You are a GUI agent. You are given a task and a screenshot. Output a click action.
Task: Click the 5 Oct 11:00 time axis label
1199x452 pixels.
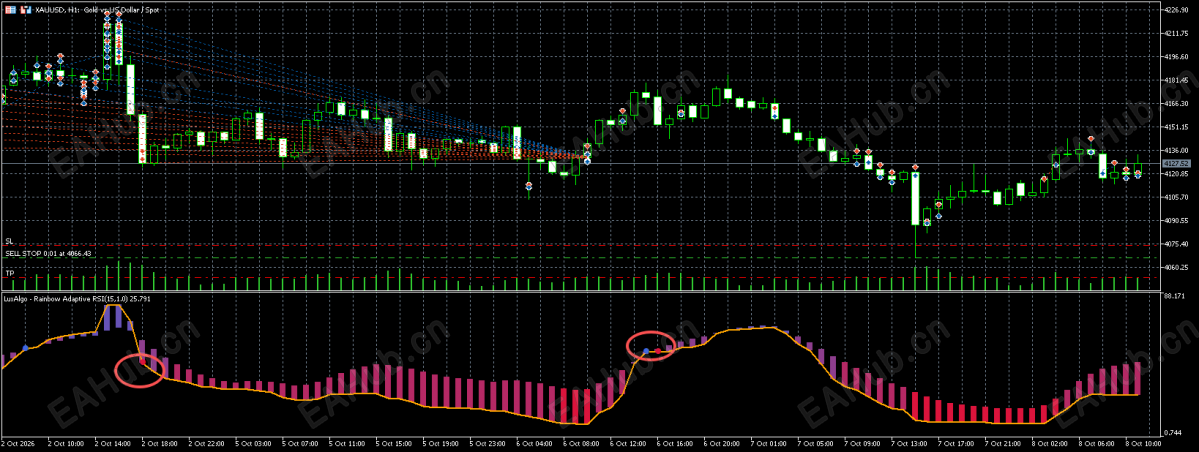(347, 444)
